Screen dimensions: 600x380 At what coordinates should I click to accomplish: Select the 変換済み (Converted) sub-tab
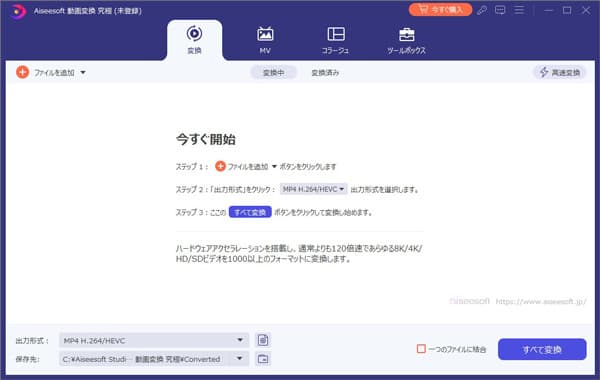tap(325, 72)
